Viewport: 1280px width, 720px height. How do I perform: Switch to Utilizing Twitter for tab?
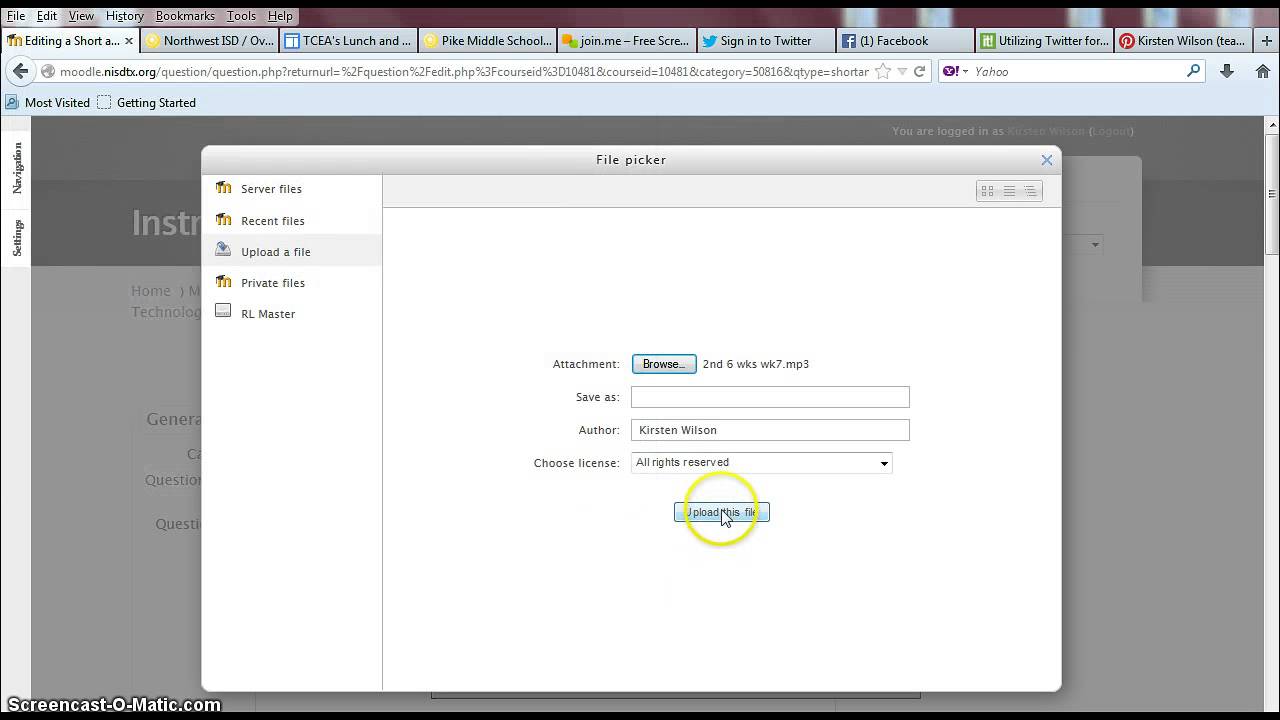pyautogui.click(x=1043, y=41)
